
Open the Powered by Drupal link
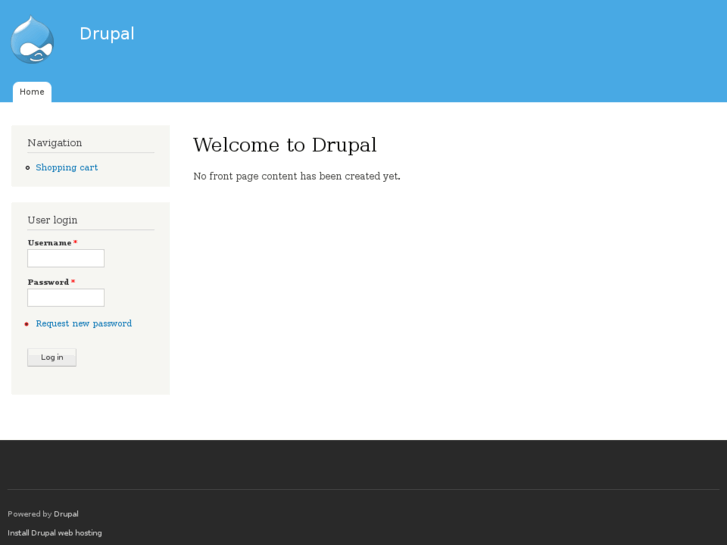(66, 514)
